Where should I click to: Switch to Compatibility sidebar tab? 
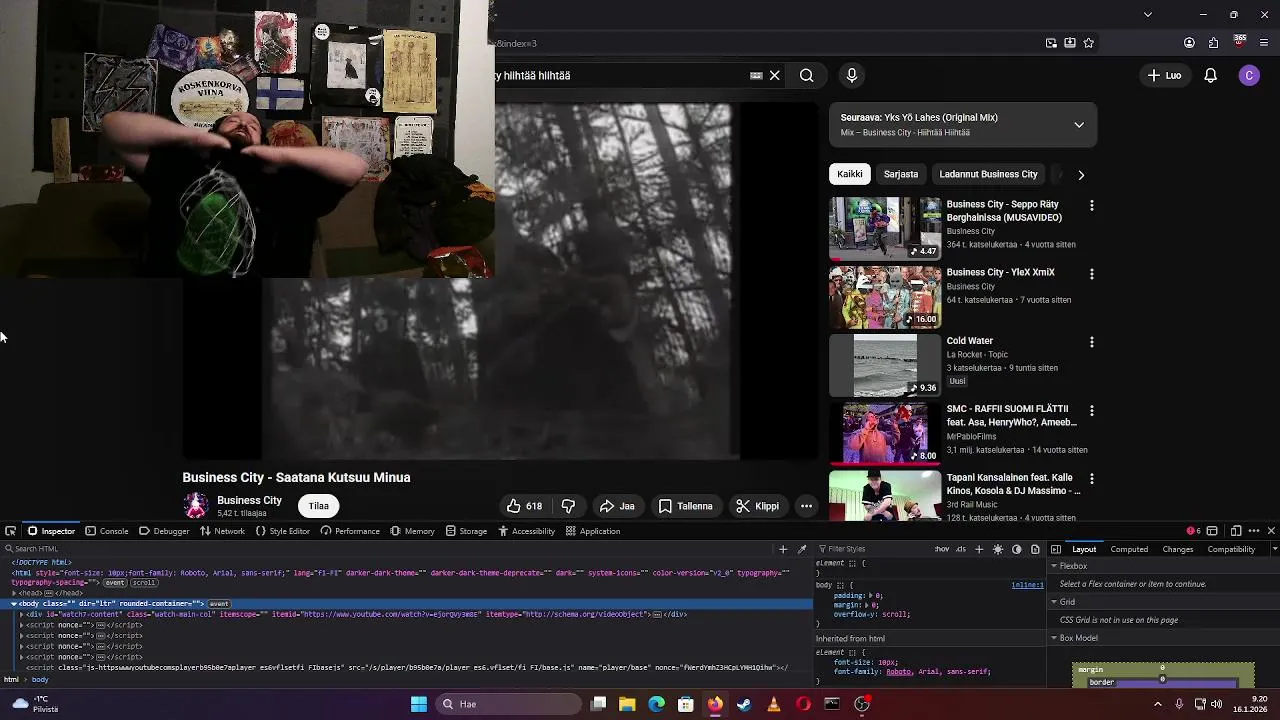tap(1231, 549)
